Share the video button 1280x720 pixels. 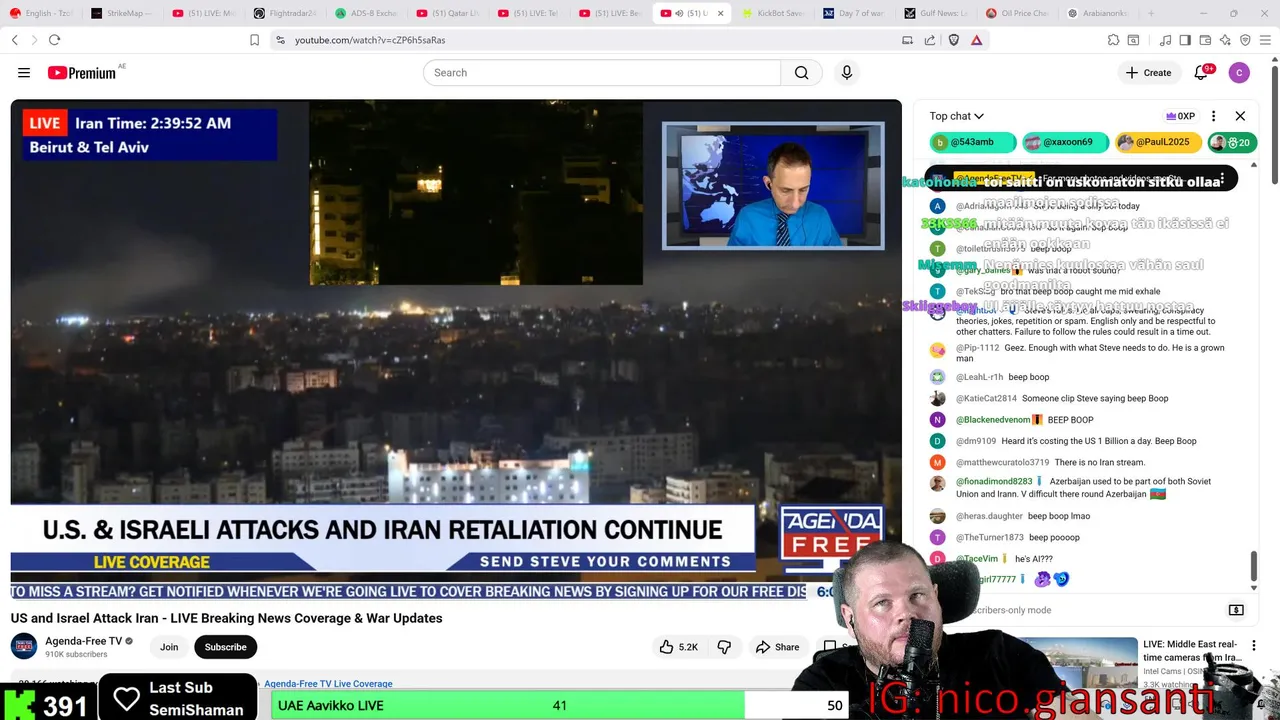click(x=777, y=647)
